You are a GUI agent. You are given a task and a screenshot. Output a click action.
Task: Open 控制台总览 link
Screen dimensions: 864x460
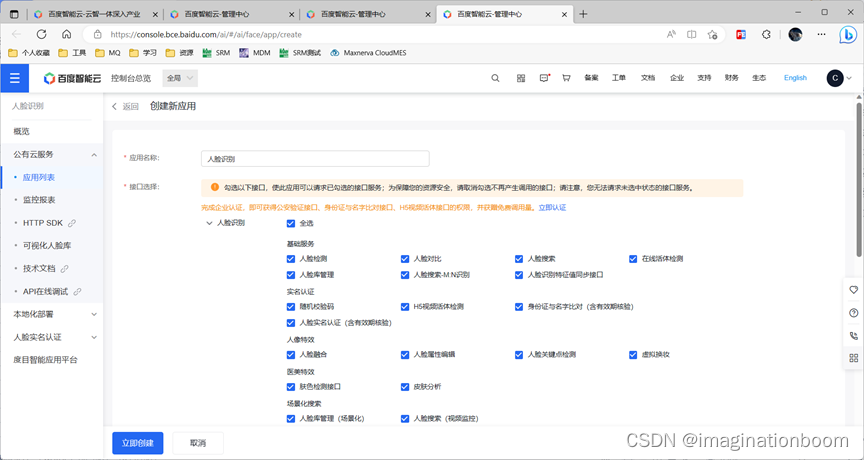click(131, 78)
